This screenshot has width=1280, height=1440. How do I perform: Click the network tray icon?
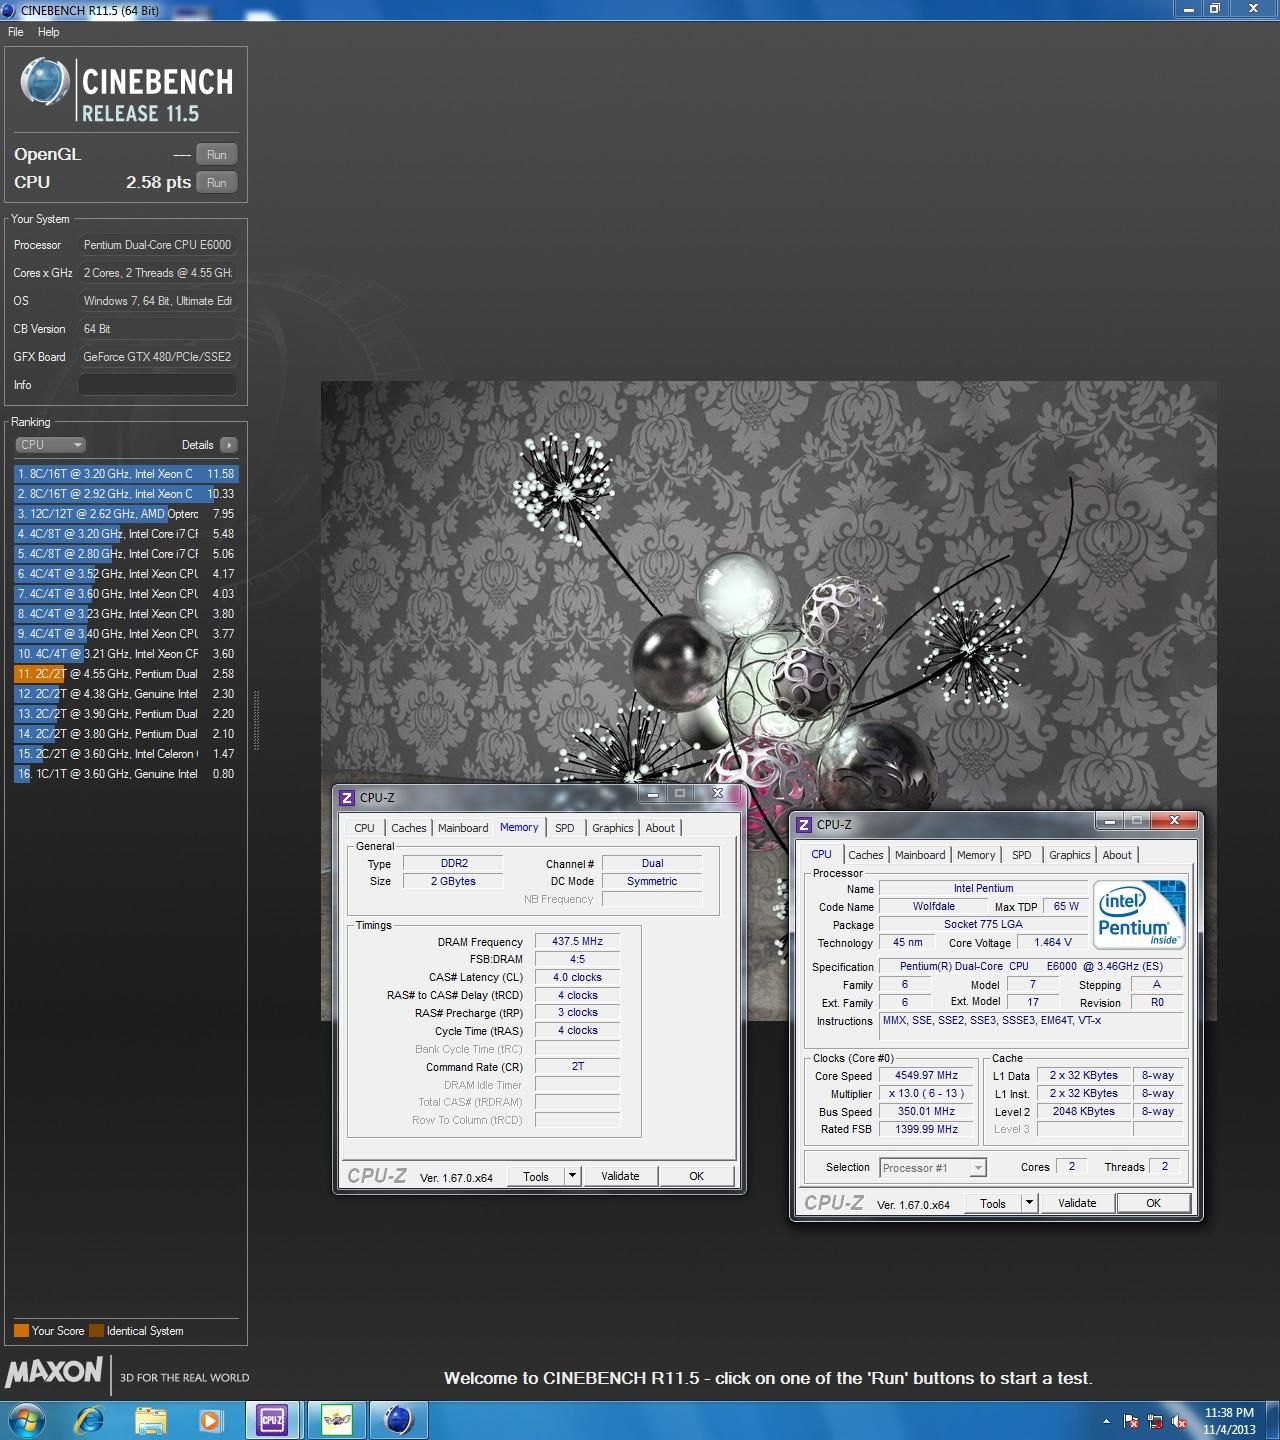point(1156,1420)
